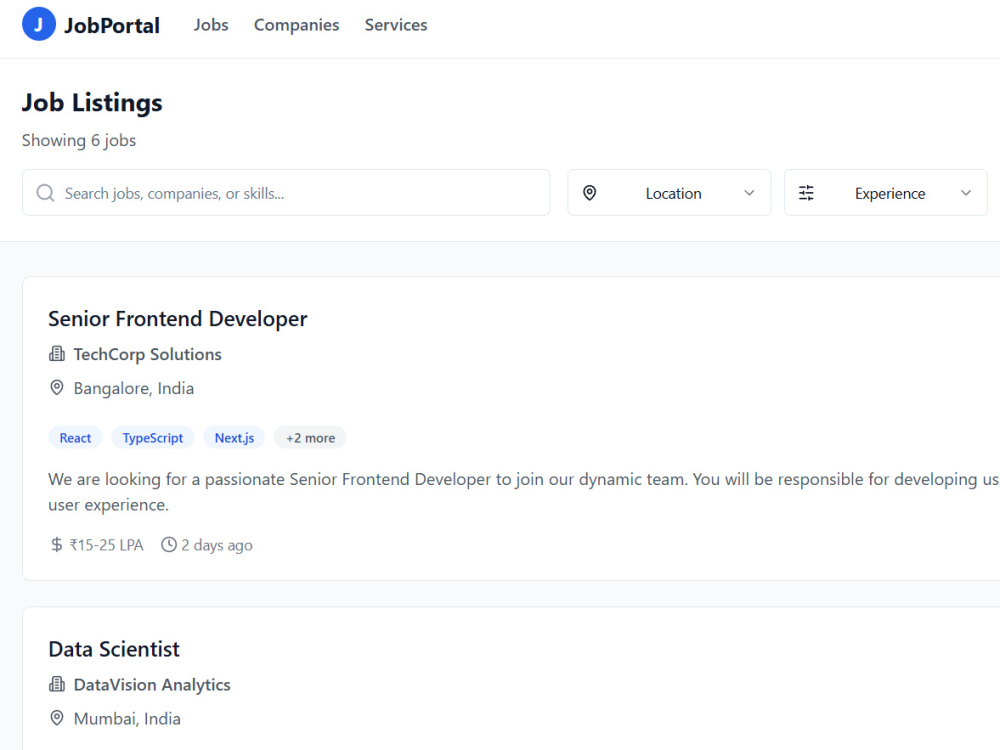Image resolution: width=1000 pixels, height=750 pixels.
Task: Click location pin beside Mumbai, India
Action: click(x=57, y=718)
